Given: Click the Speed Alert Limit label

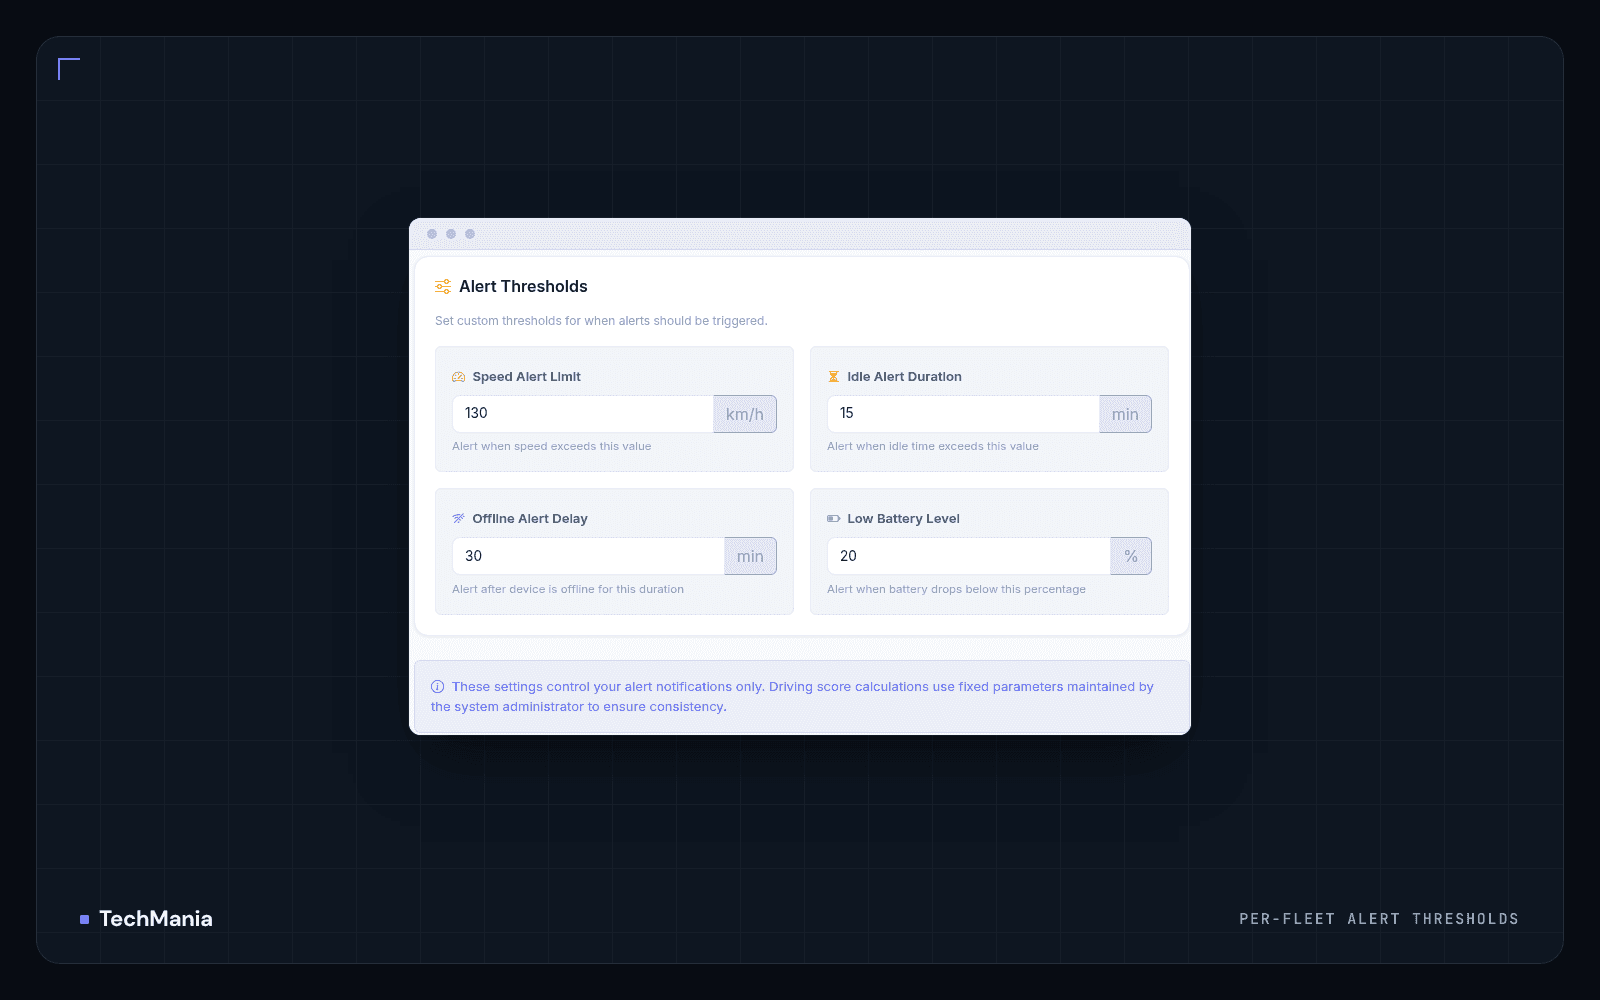Looking at the screenshot, I should pyautogui.click(x=526, y=377).
